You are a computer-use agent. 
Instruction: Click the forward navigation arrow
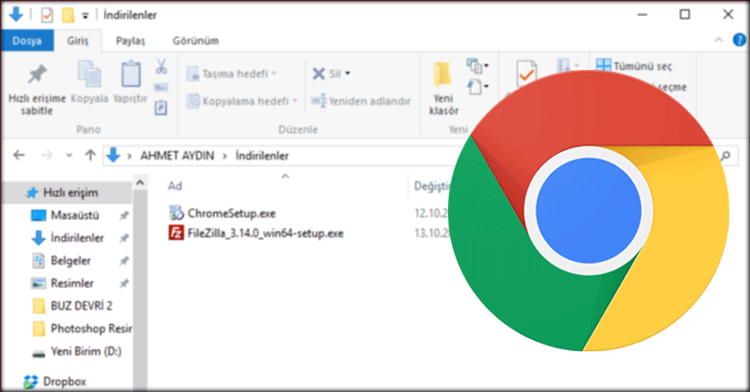click(x=46, y=155)
